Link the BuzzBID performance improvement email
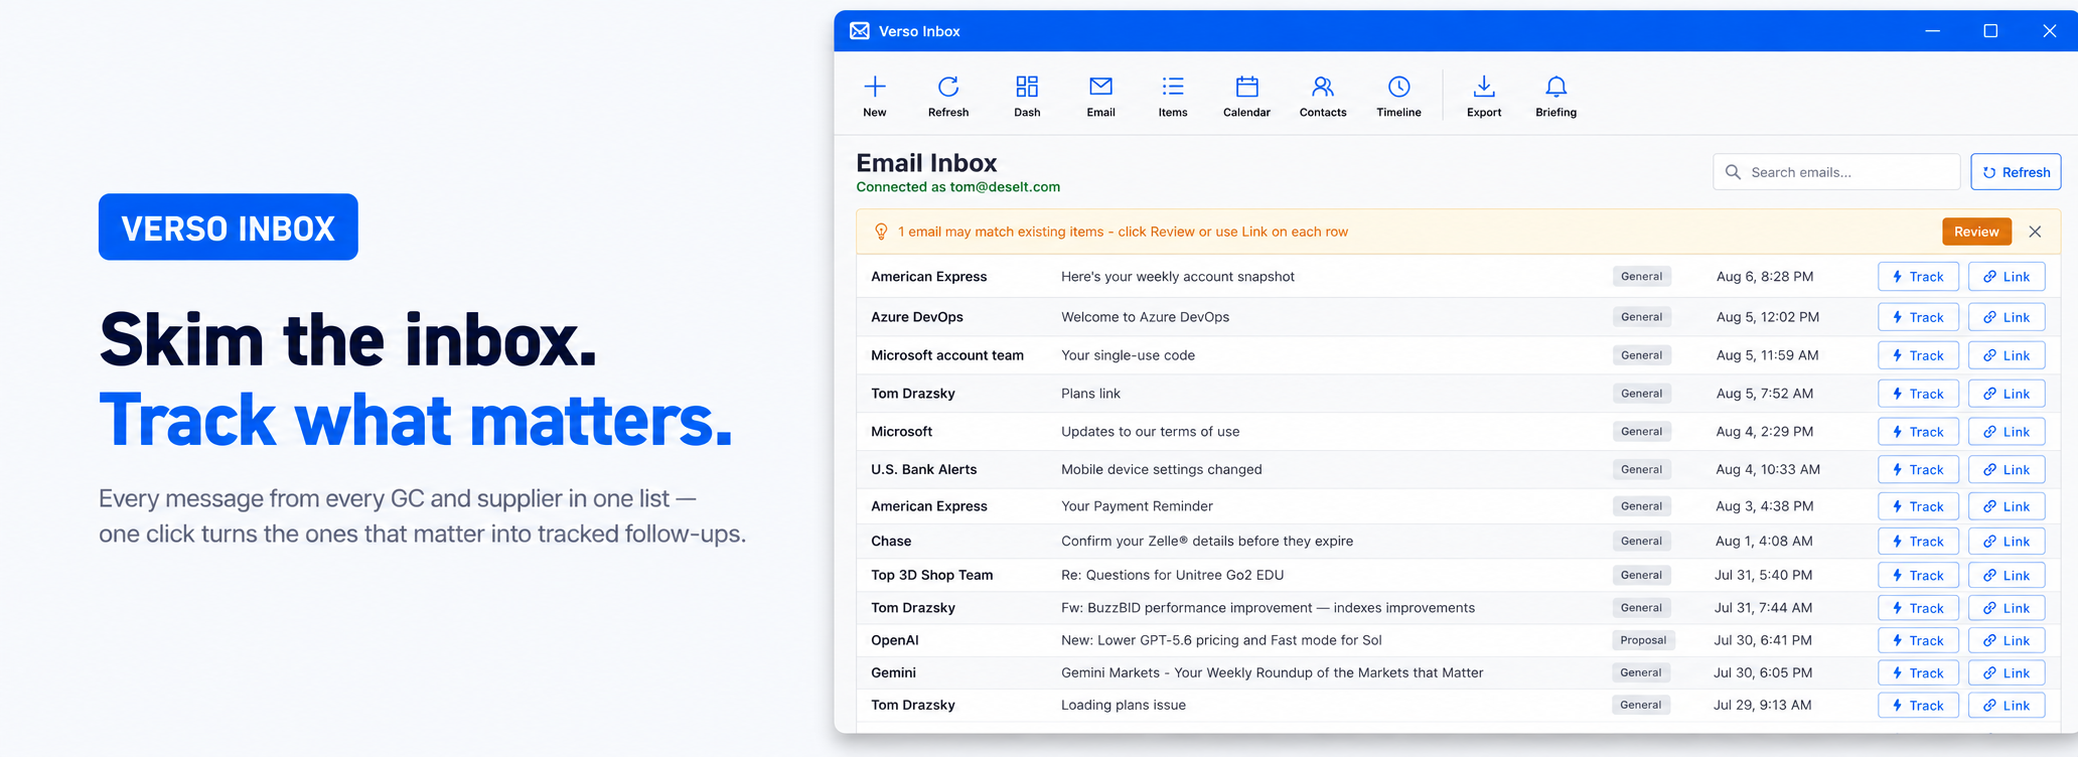 2006,608
